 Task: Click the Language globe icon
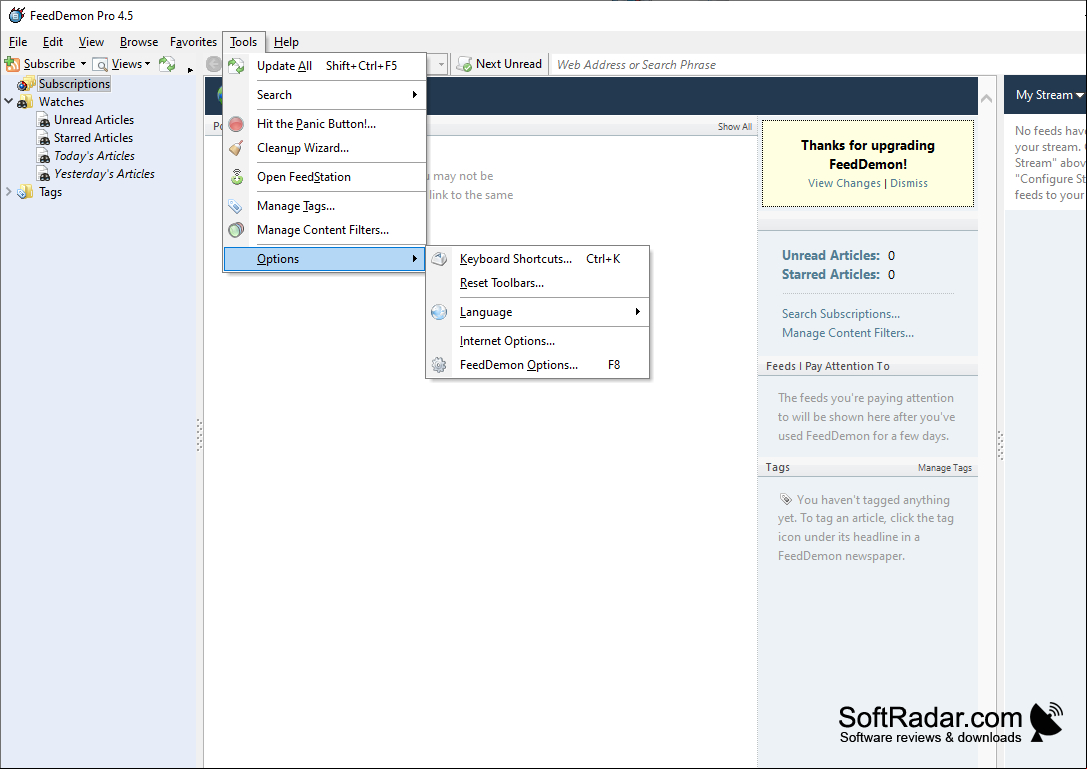[x=439, y=312]
